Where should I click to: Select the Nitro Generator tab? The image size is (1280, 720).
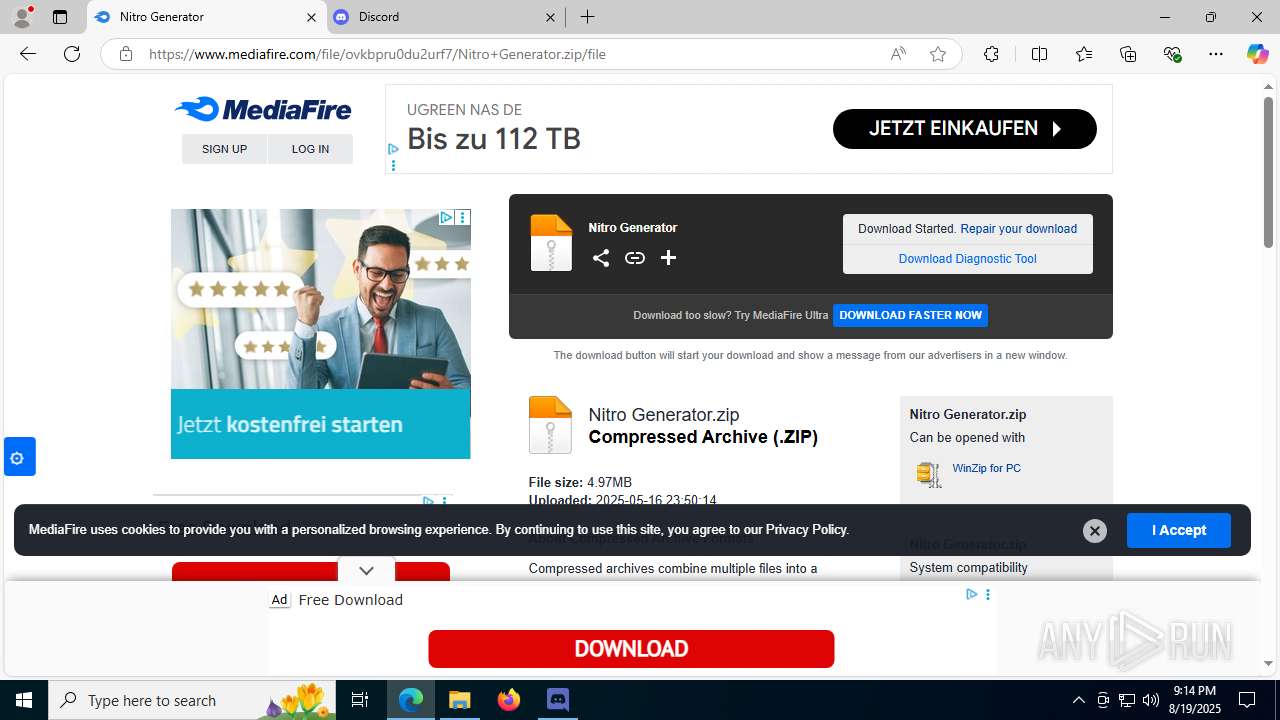point(205,17)
